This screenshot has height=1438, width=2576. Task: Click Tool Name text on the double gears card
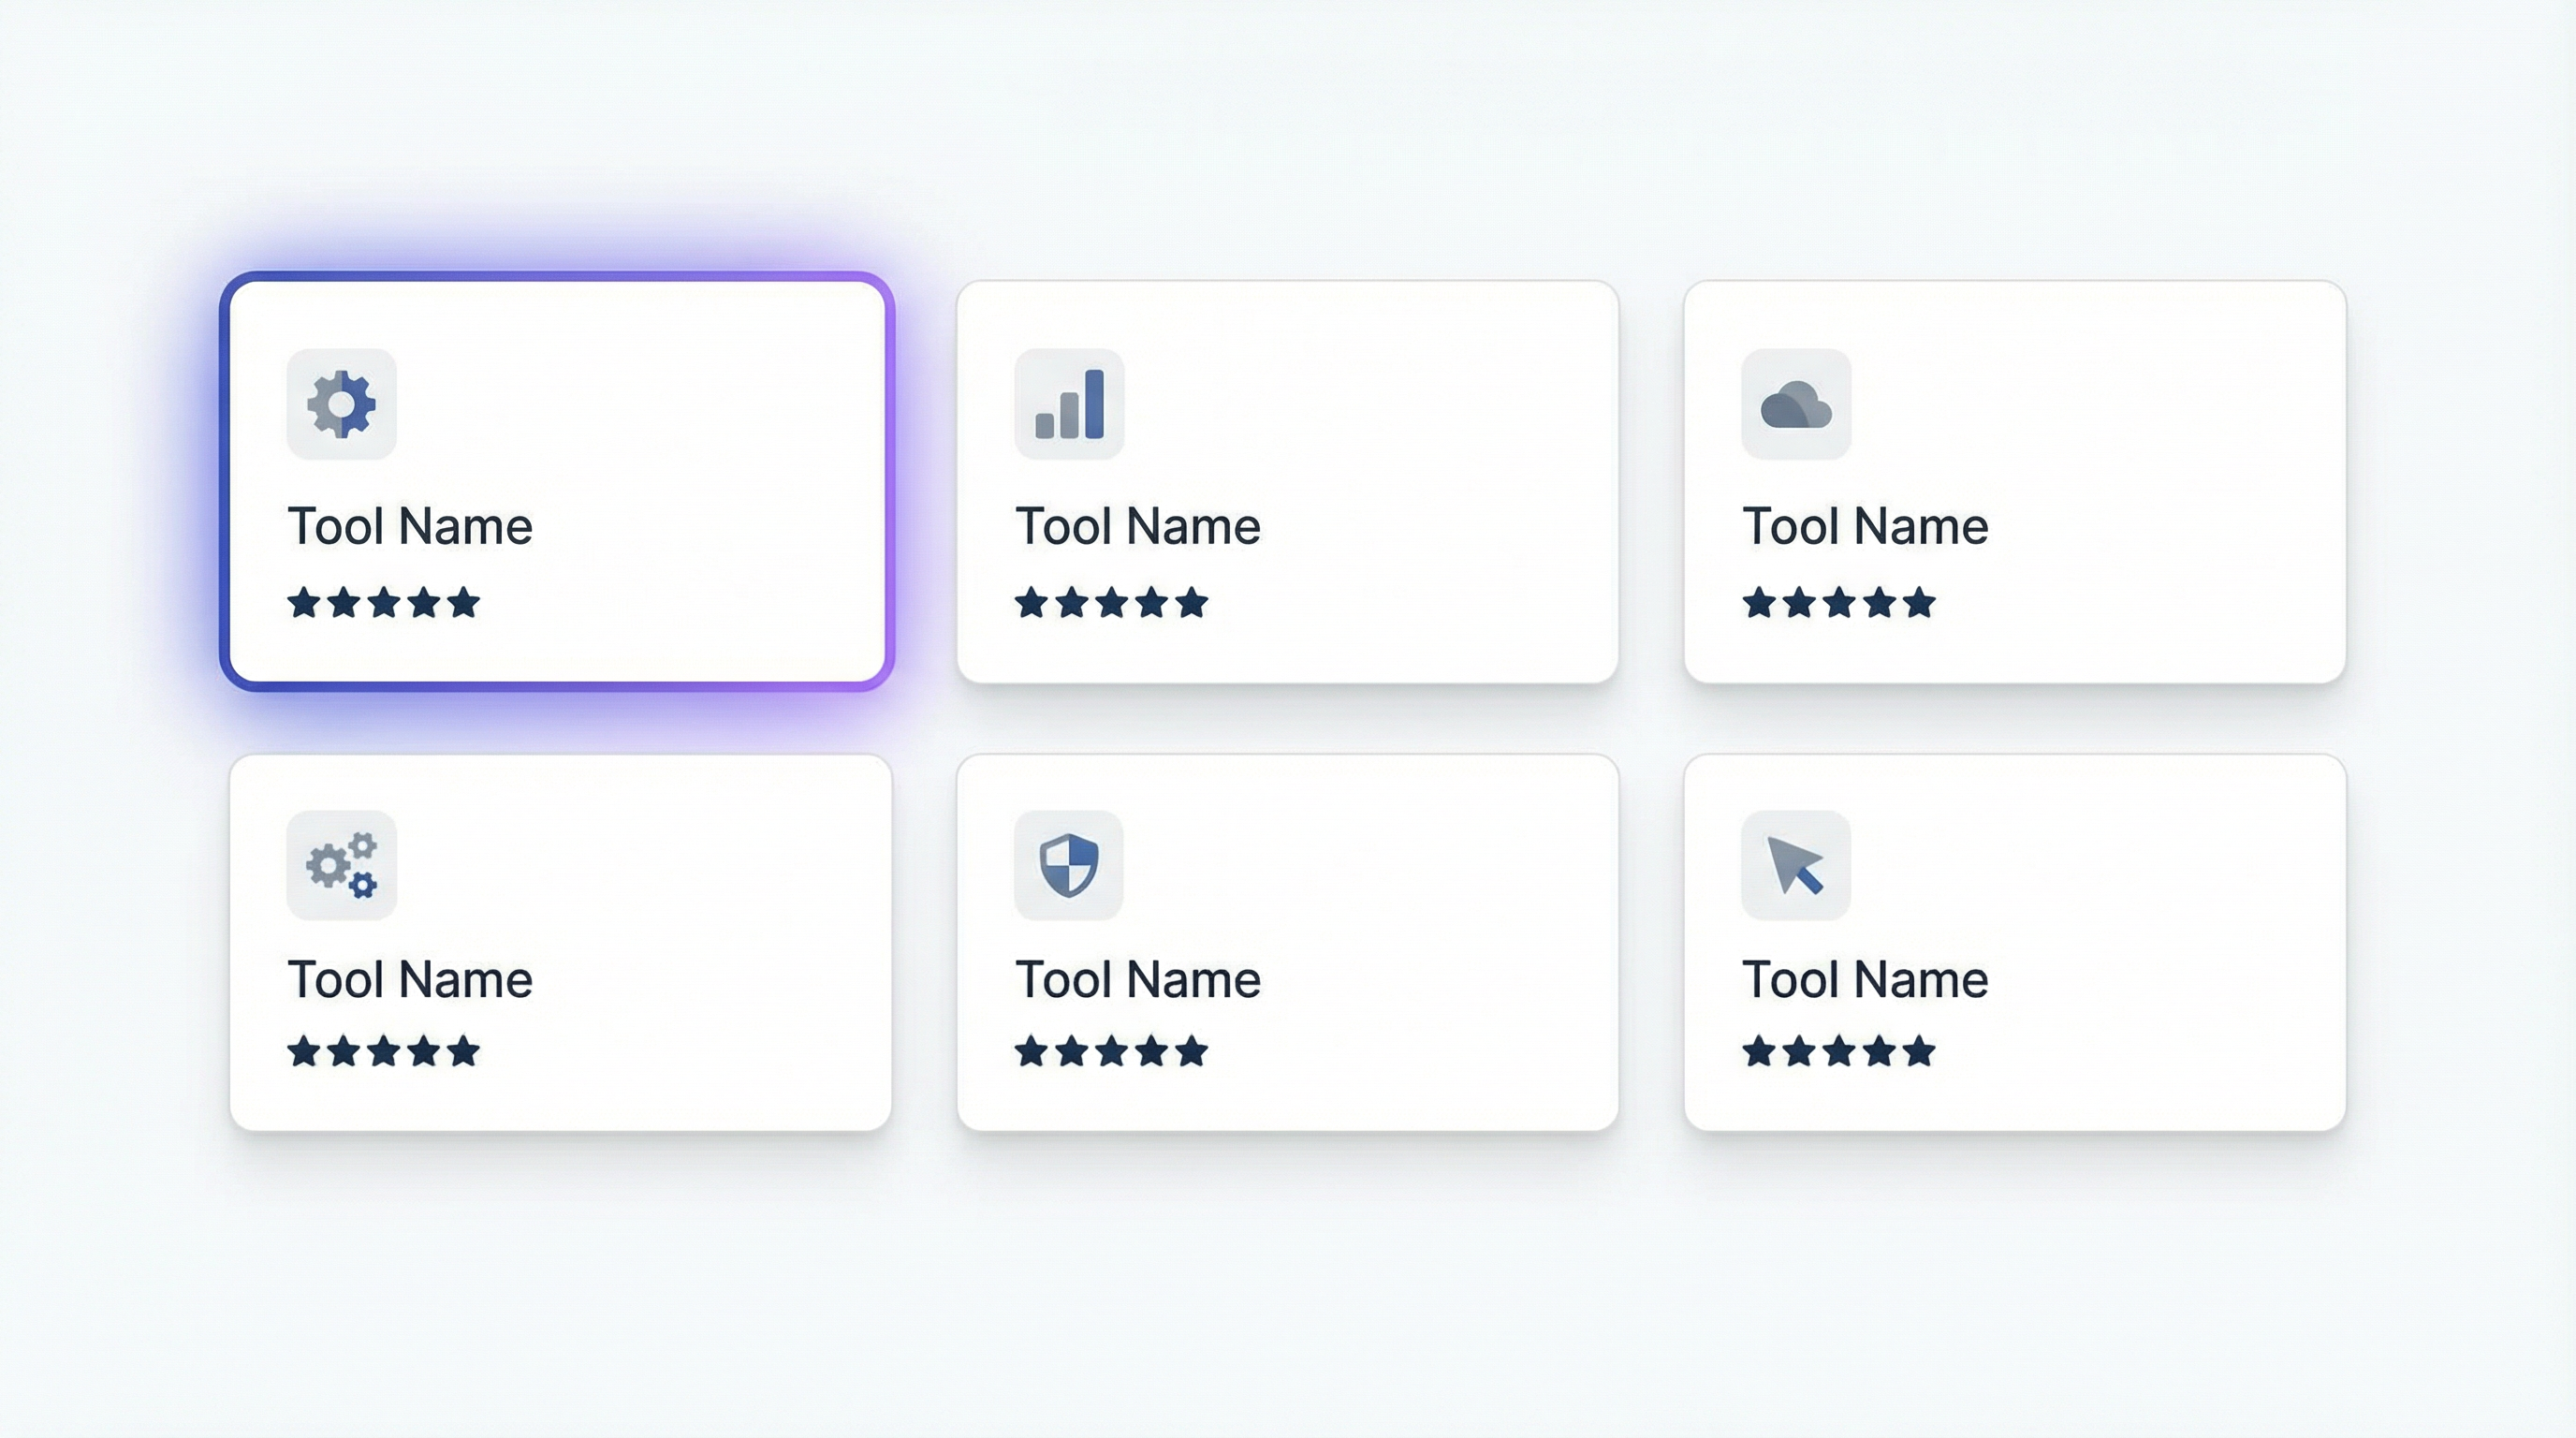click(410, 978)
